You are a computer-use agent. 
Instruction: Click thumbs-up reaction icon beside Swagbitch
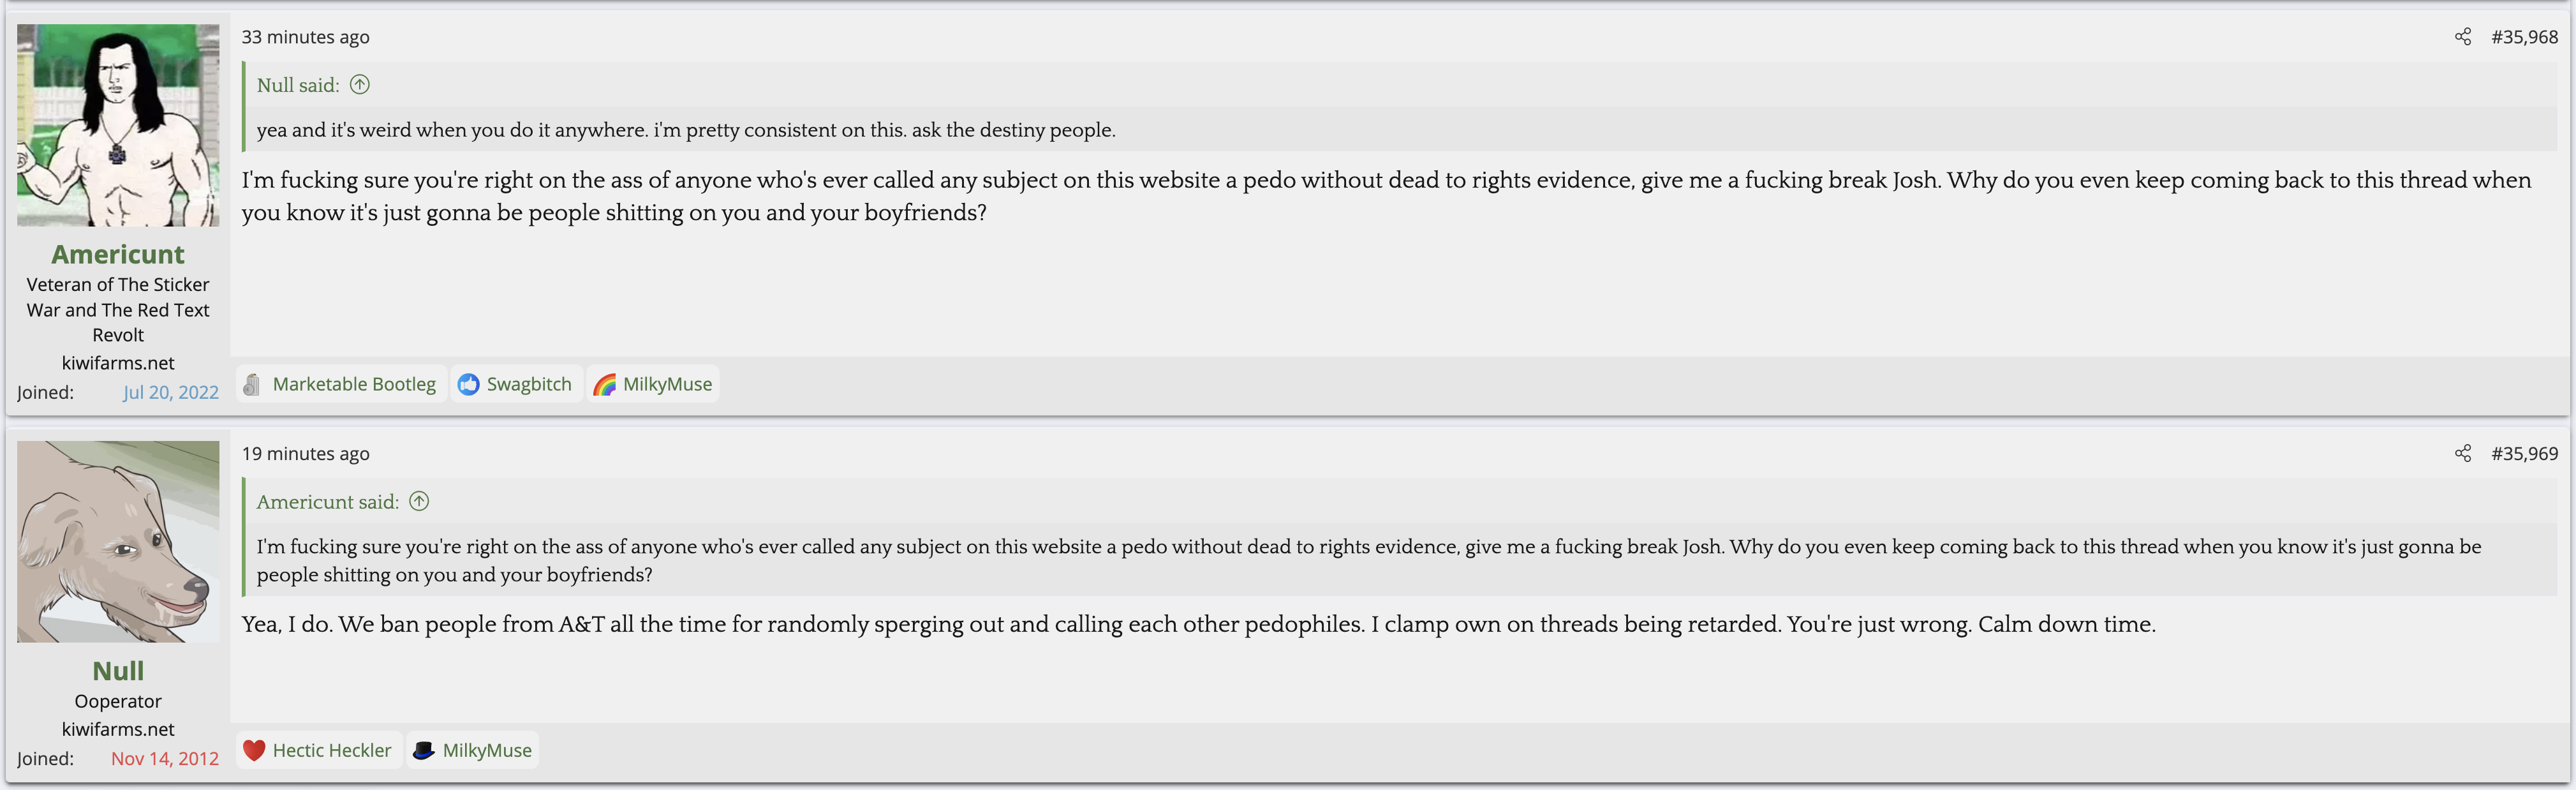[x=468, y=384]
